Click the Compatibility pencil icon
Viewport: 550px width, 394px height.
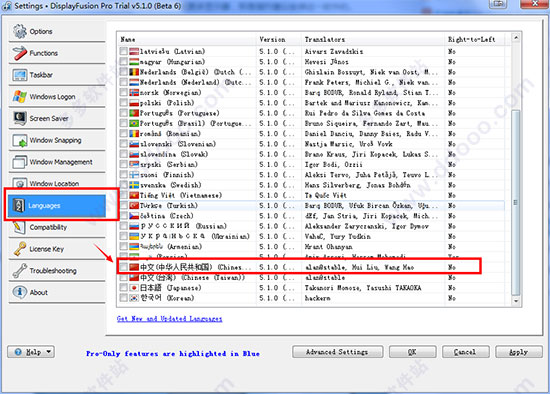pos(19,227)
